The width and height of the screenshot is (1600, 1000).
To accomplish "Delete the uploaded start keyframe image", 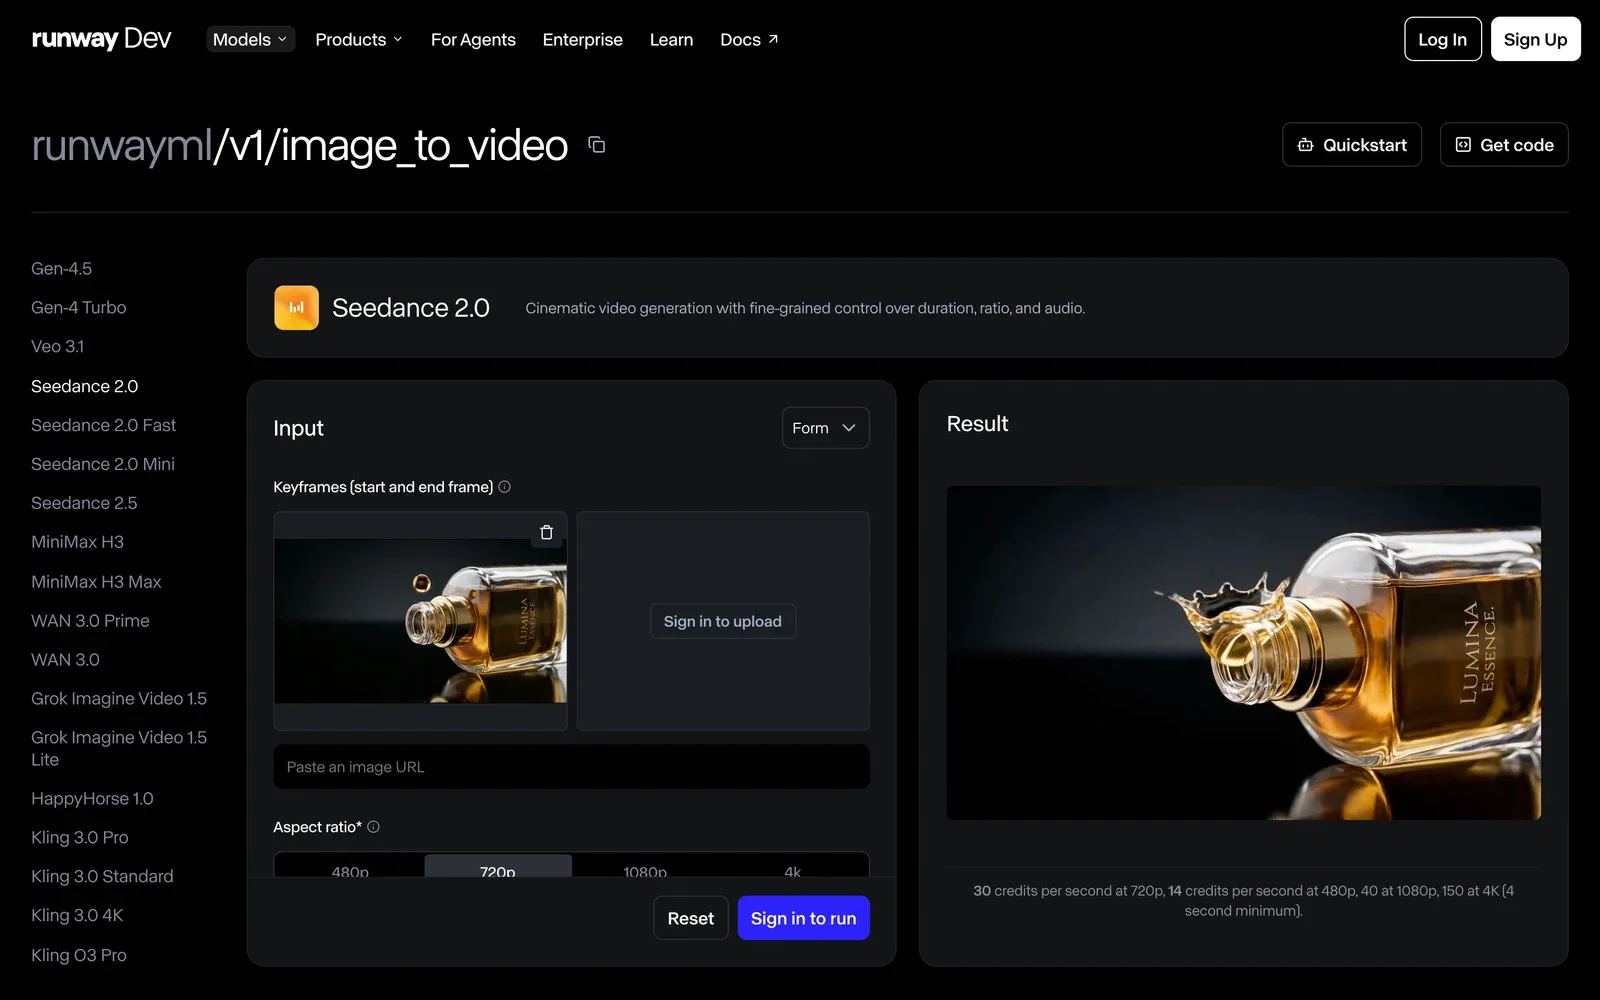I will click(x=546, y=532).
